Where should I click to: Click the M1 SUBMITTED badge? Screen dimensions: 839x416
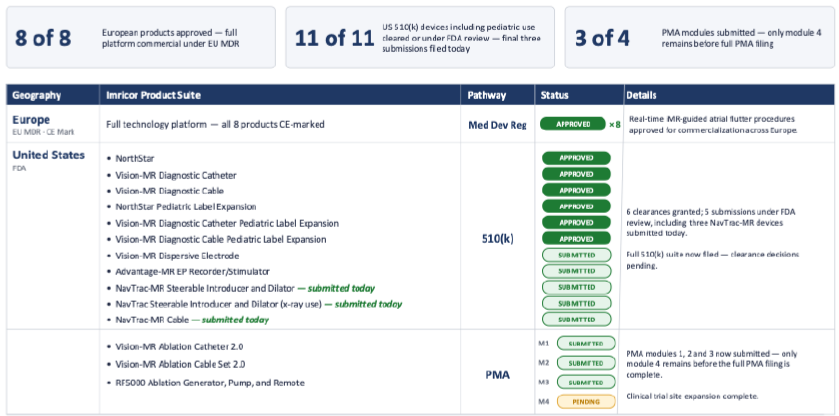tap(586, 344)
